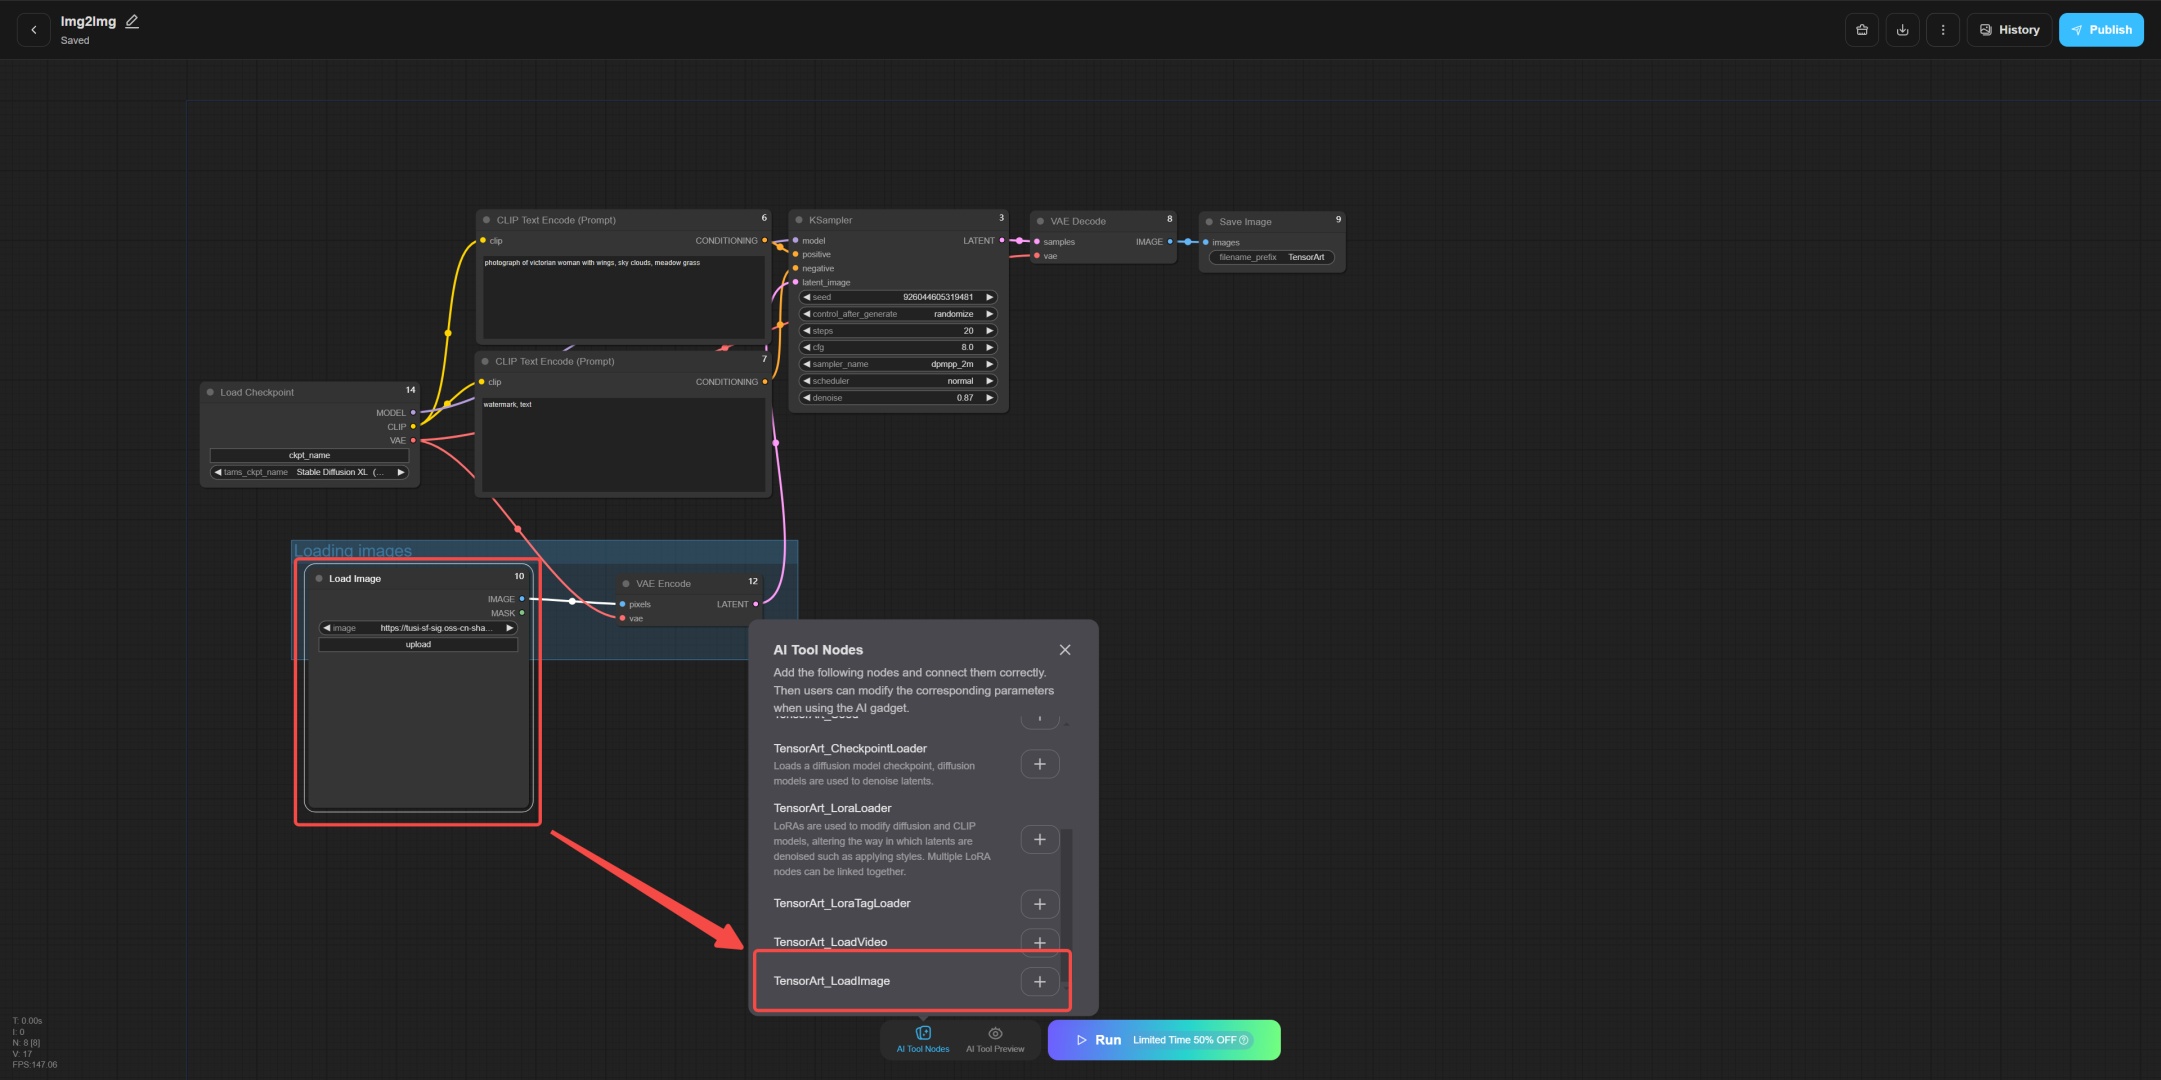Select the AI Tool Nodes tab
Screen dimensions: 2161x1080
(x=923, y=1040)
